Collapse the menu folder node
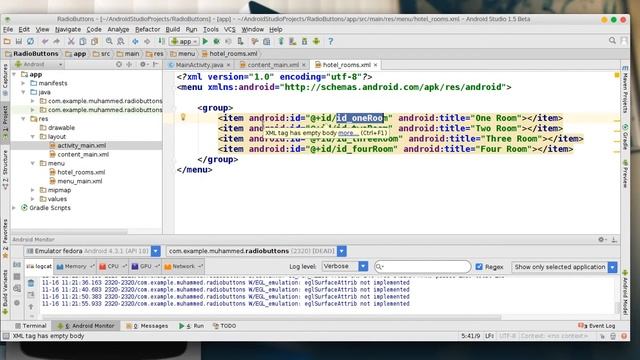This screenshot has width=640, height=360. [x=33, y=163]
